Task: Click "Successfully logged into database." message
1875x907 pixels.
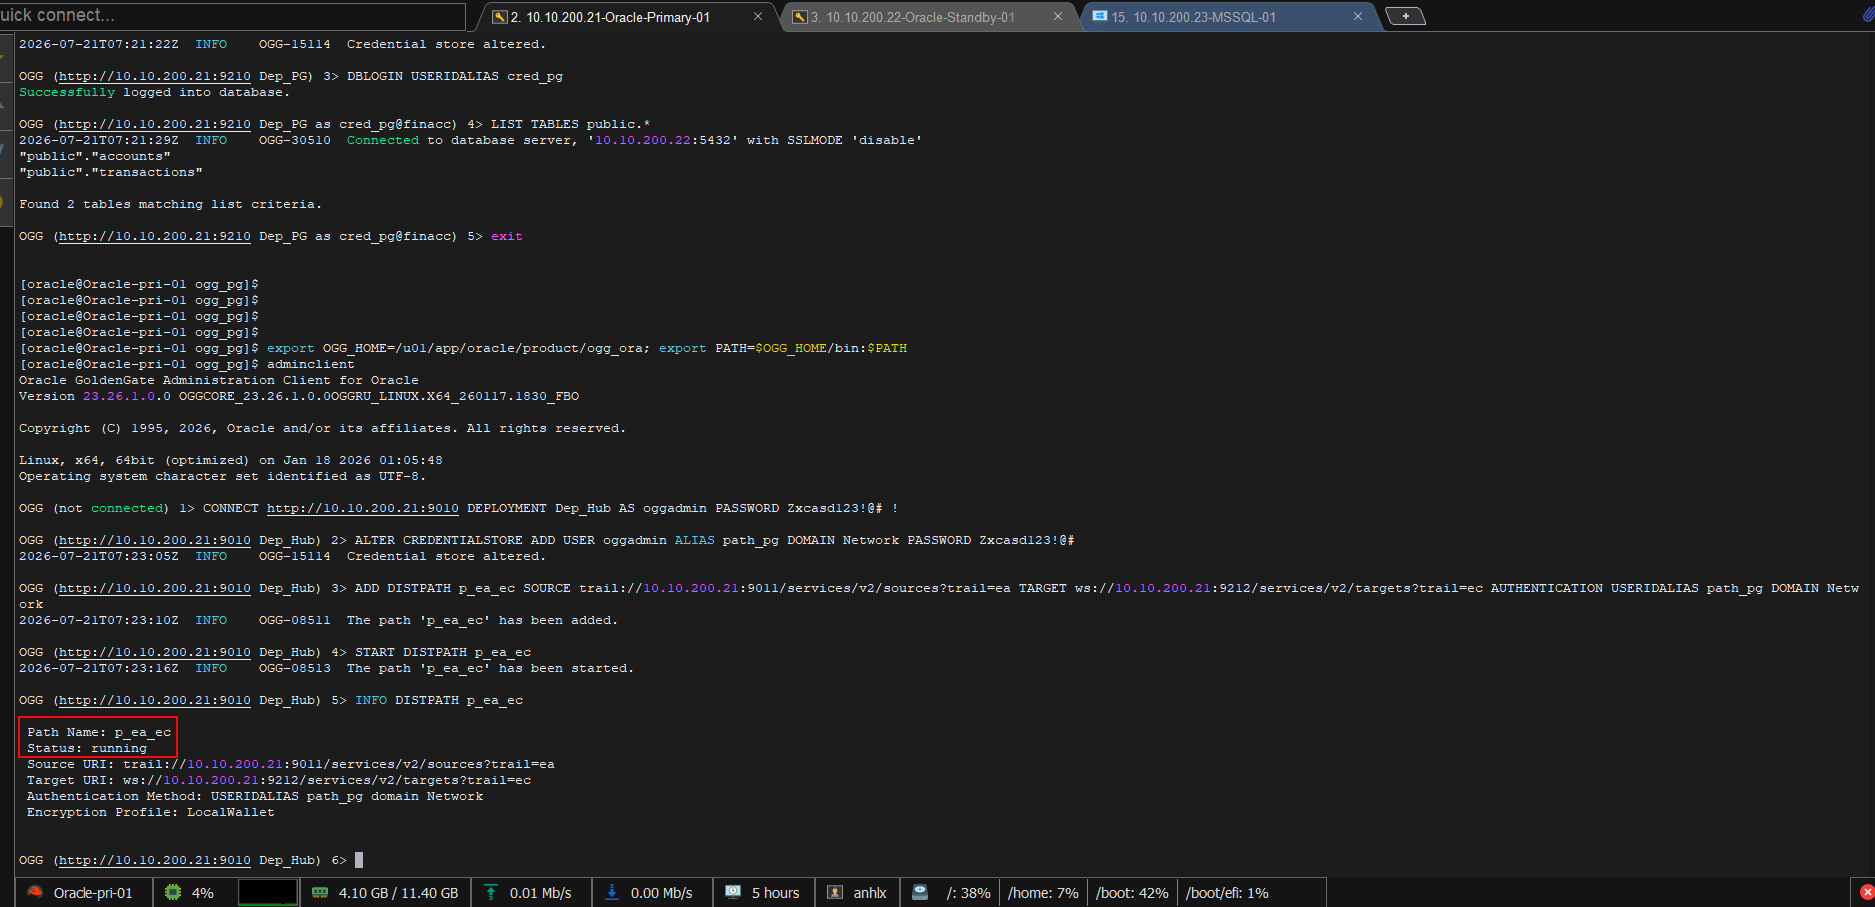Action: coord(155,92)
